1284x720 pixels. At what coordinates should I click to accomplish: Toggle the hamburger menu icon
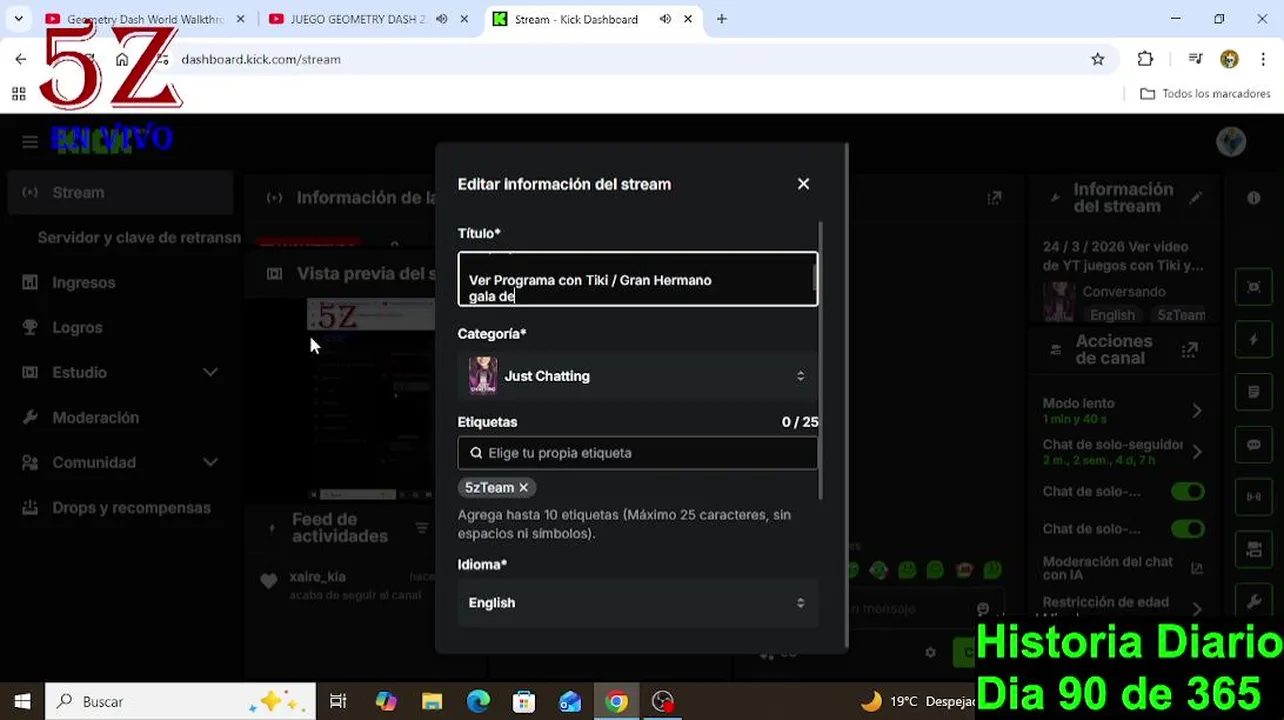[30, 141]
